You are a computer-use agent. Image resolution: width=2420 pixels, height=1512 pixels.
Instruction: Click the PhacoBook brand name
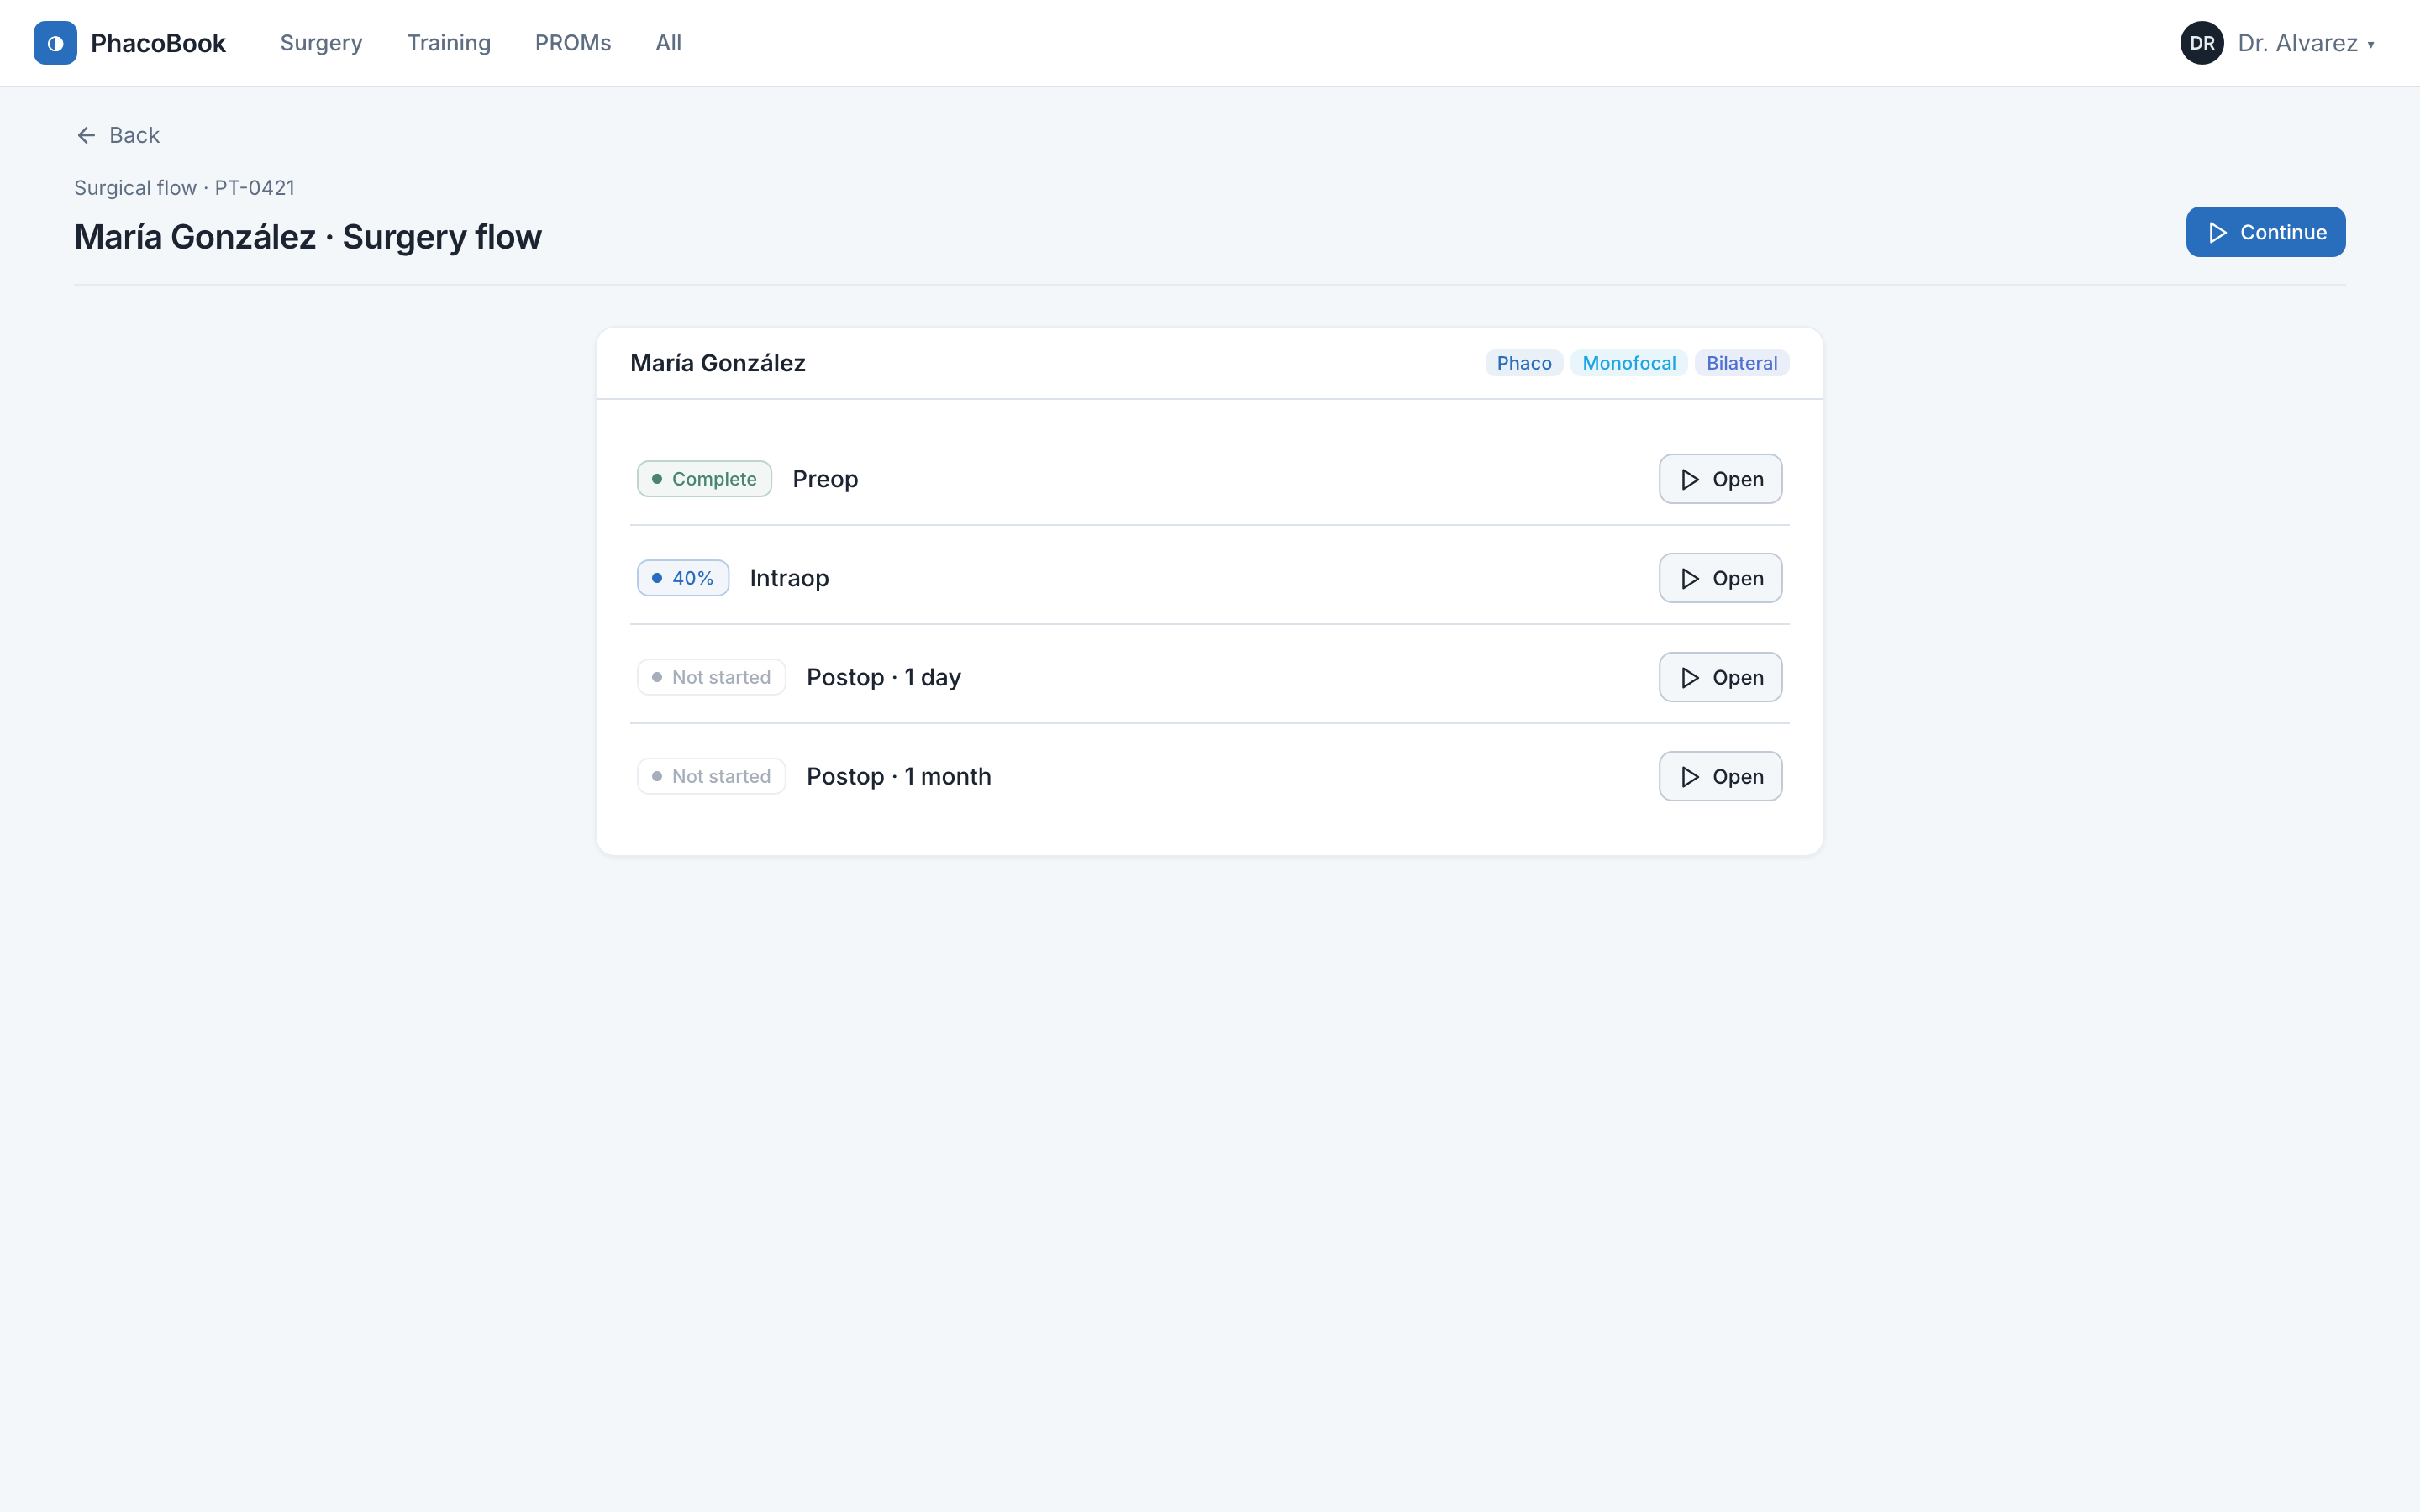[x=158, y=43]
